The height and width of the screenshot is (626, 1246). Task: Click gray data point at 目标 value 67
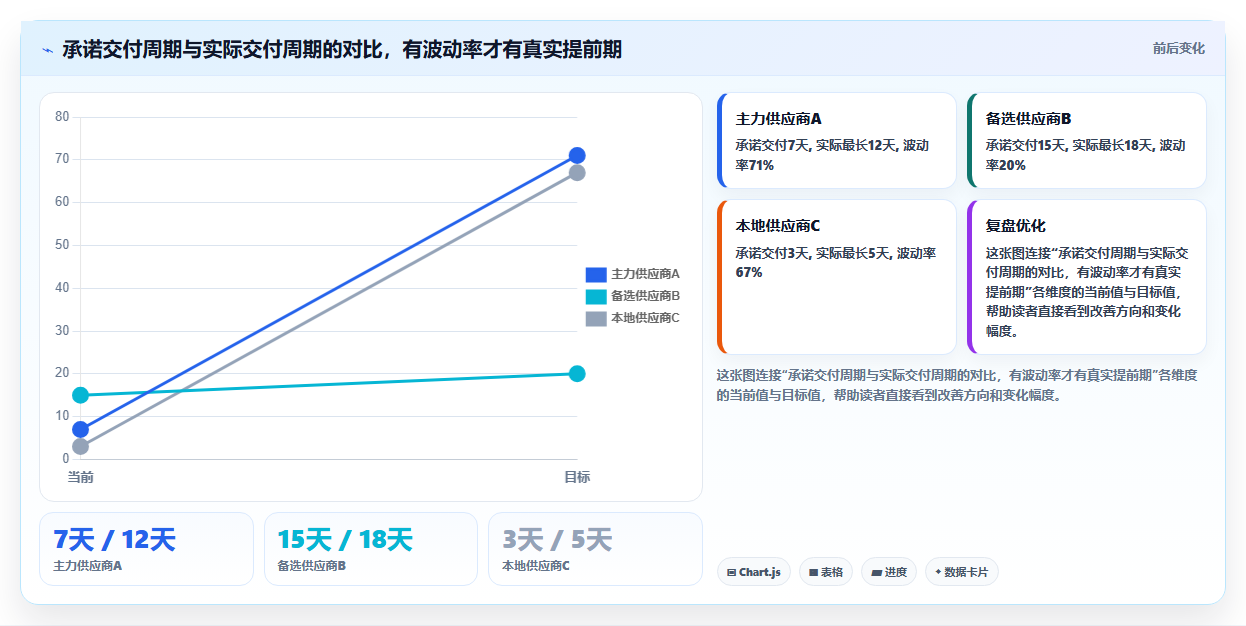tap(577, 173)
